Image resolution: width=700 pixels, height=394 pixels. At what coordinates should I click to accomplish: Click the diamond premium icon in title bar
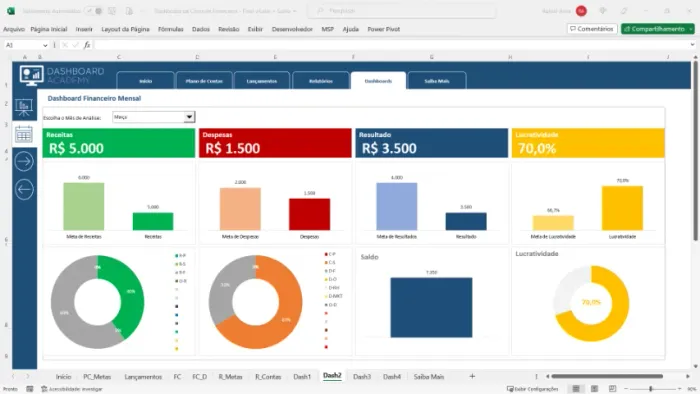coord(603,11)
